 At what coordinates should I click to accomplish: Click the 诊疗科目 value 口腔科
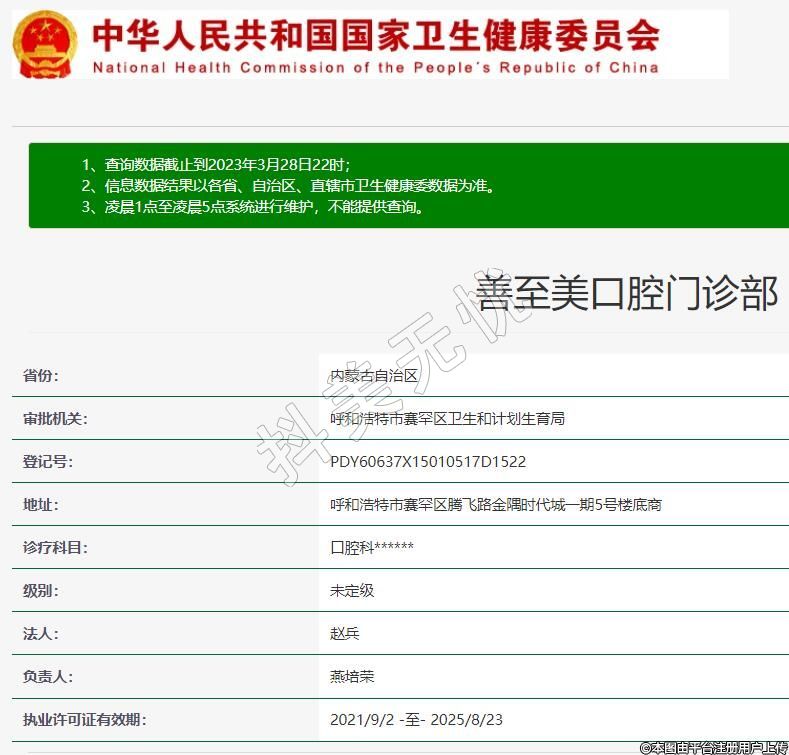pyautogui.click(x=372, y=548)
